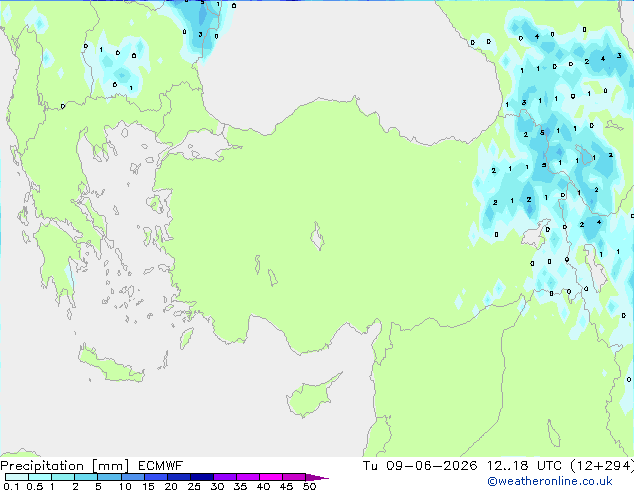Screen dimensions: 634x490
Task: Click the legend scale label "35"
Action: (240, 486)
